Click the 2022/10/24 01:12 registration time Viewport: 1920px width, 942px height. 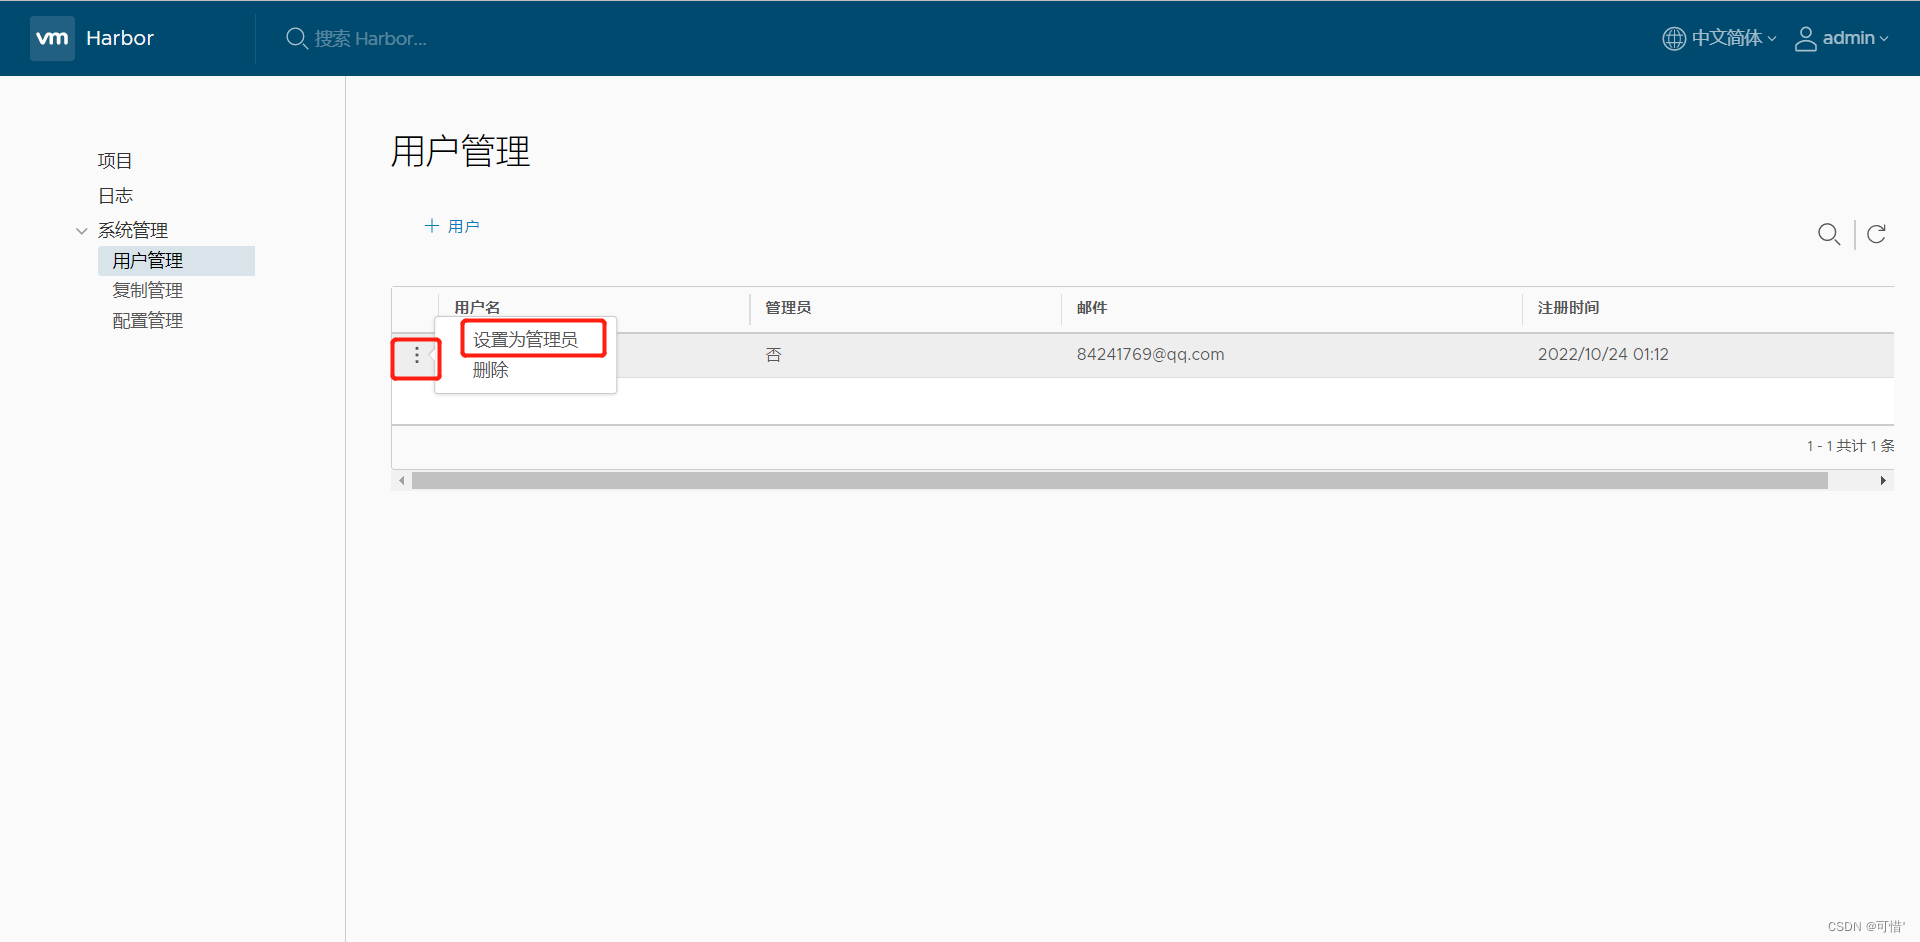pyautogui.click(x=1603, y=355)
